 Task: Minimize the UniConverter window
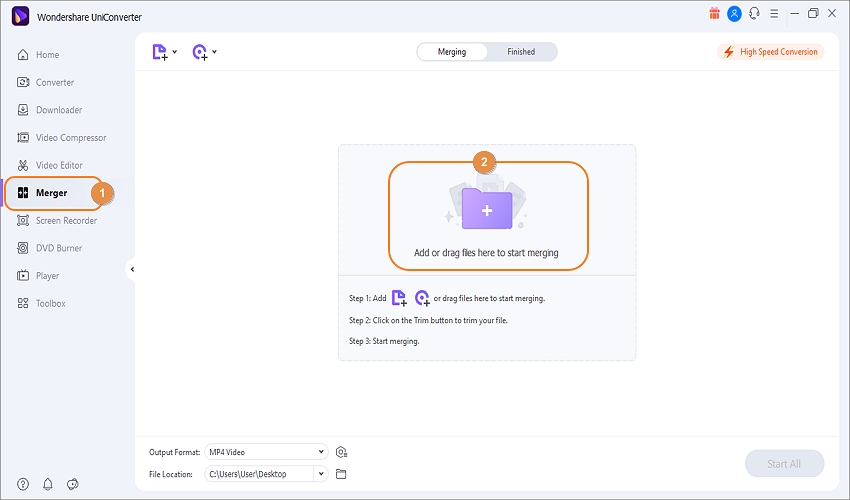click(x=795, y=14)
